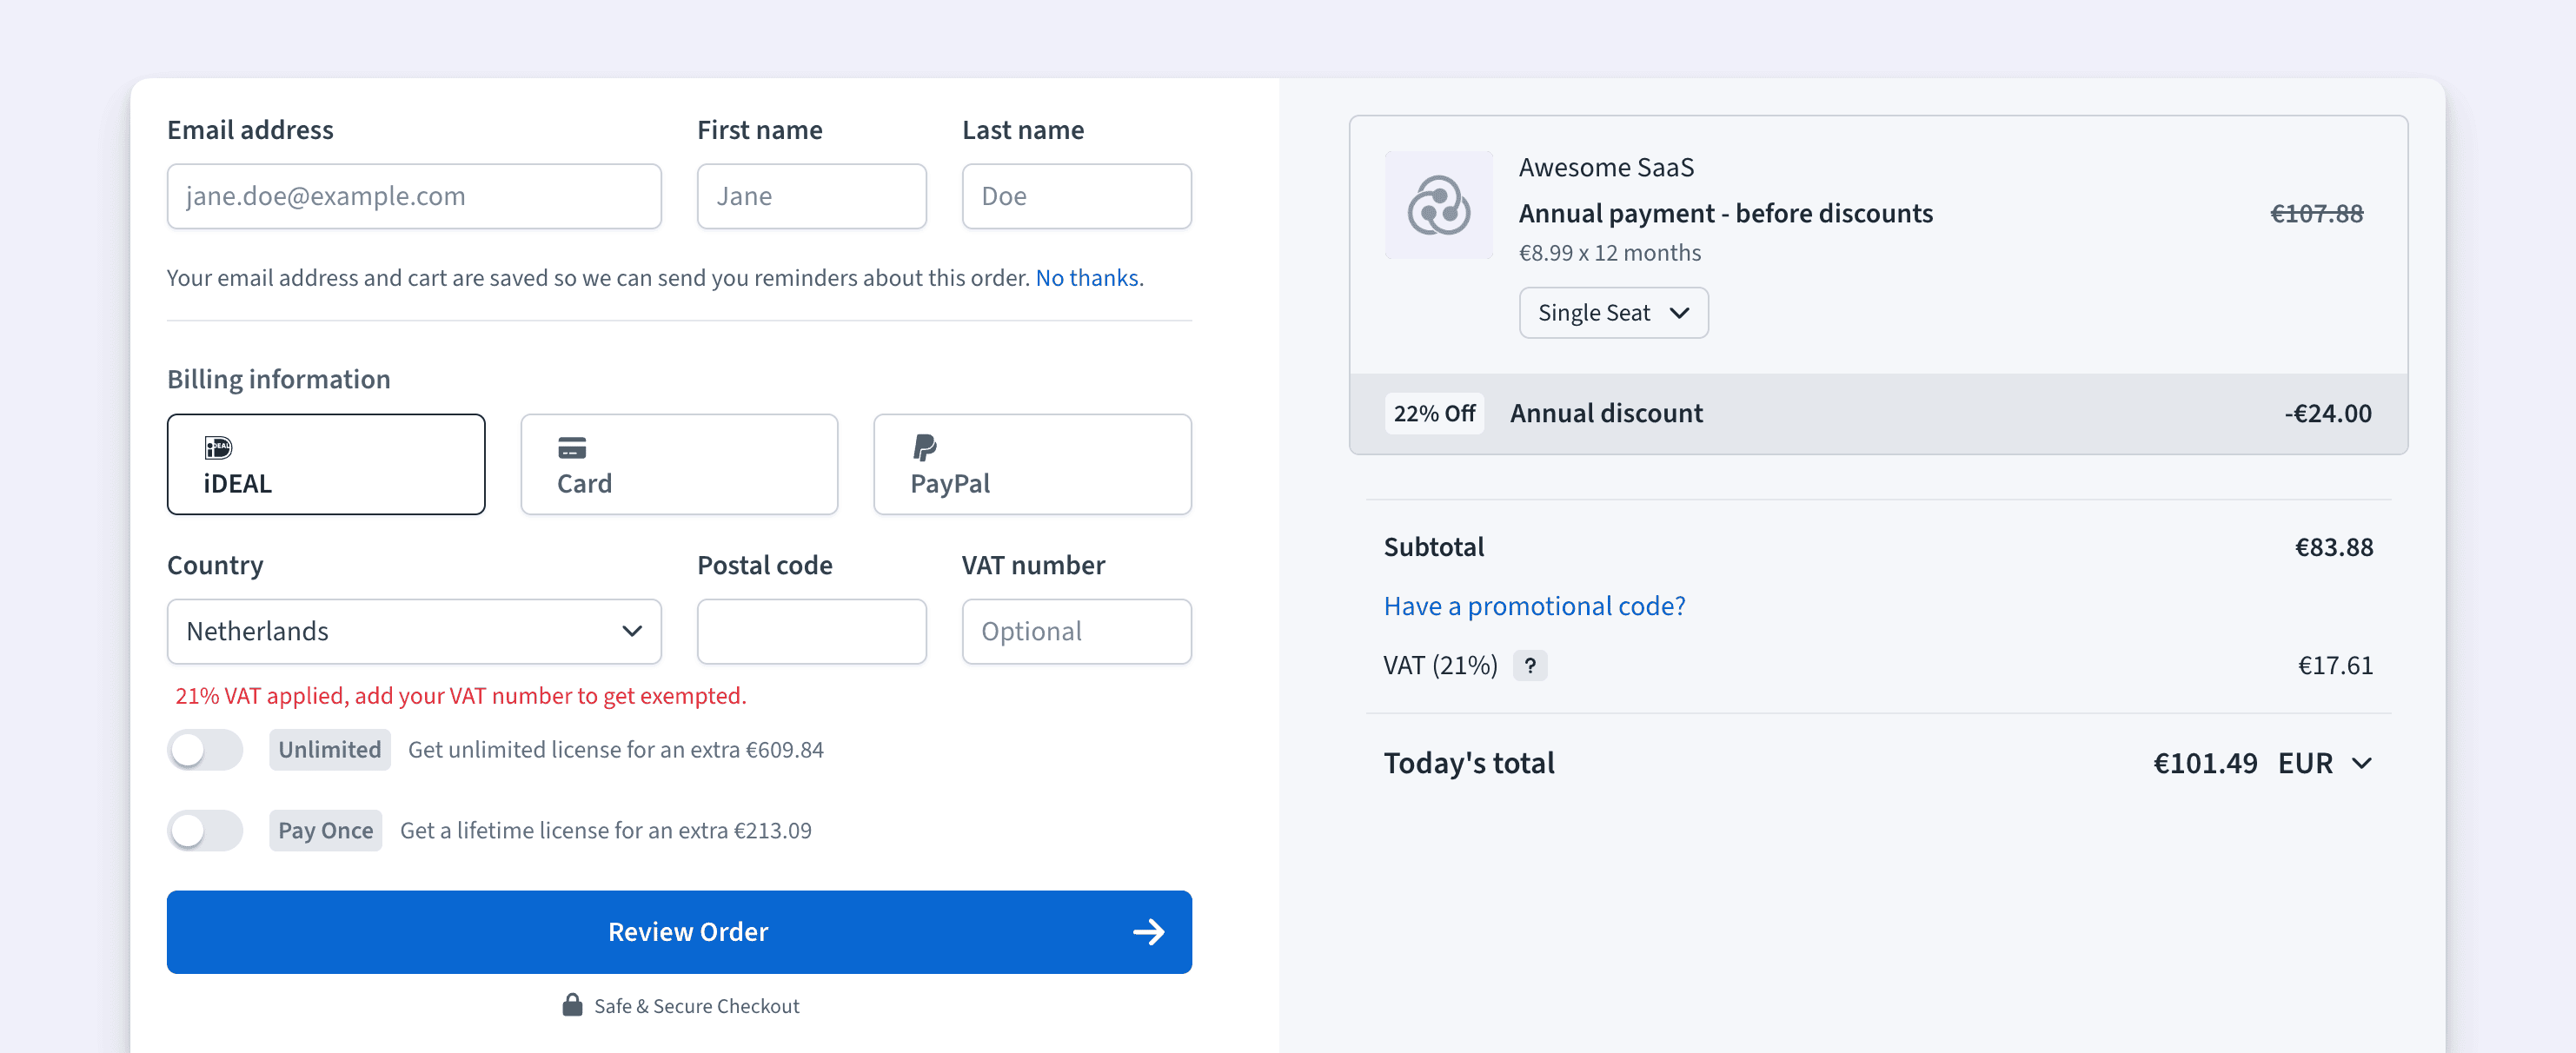Click the Awesome SaaS product name
Image resolution: width=2576 pixels, height=1053 pixels.
coord(1606,167)
